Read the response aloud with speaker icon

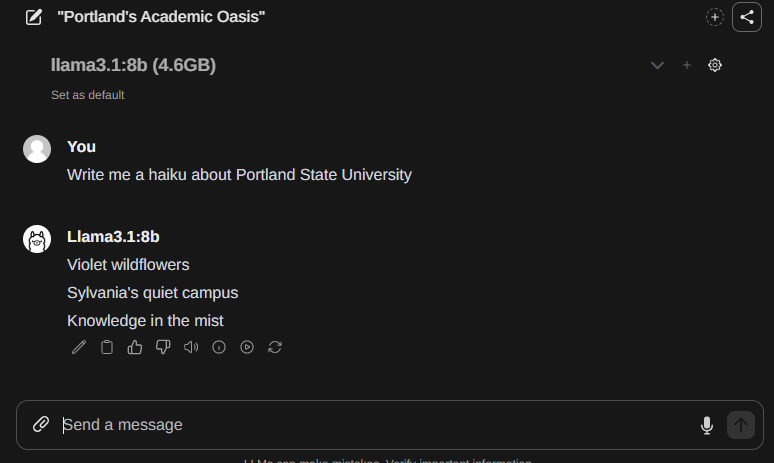pos(191,347)
